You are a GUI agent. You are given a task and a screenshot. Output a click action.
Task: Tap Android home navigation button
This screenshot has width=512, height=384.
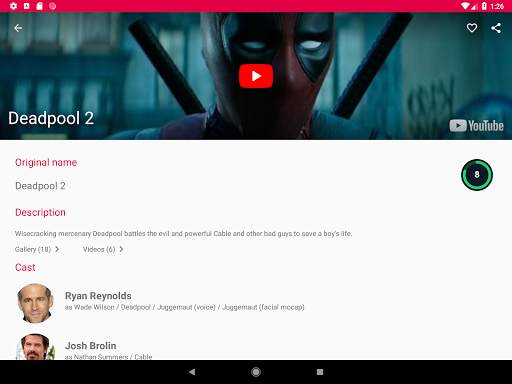[x=256, y=372]
